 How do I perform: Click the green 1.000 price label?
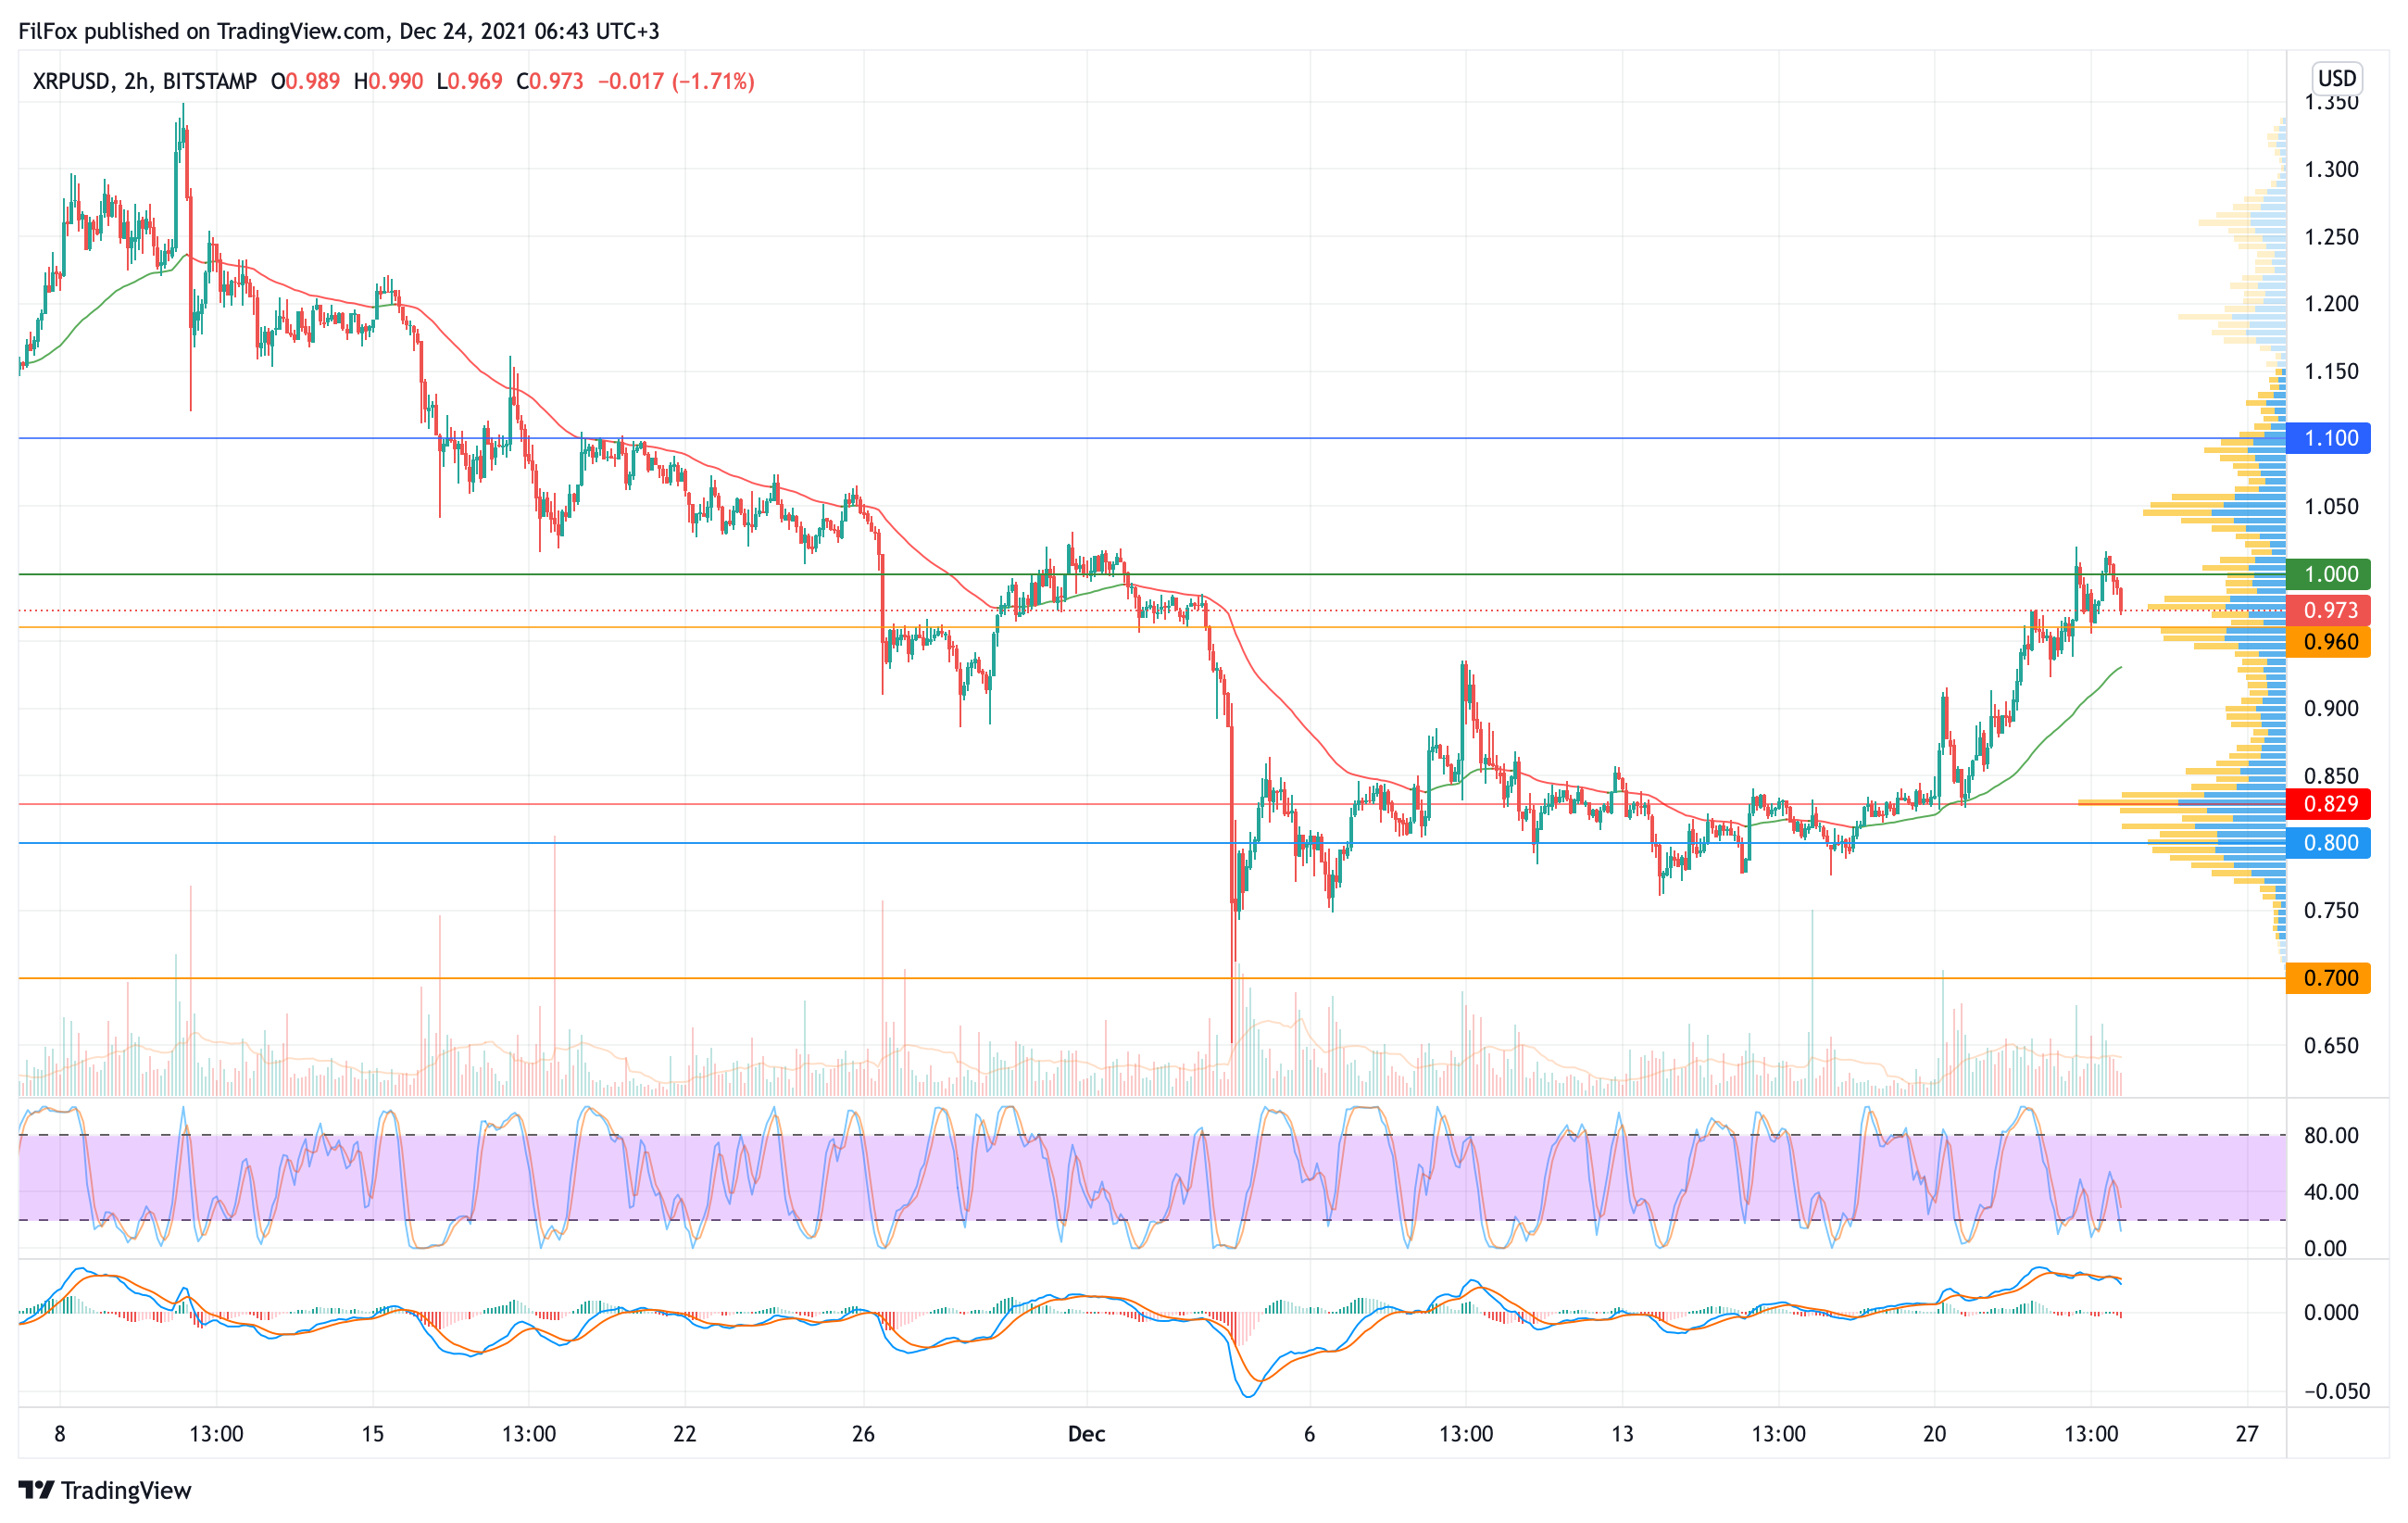2329,574
